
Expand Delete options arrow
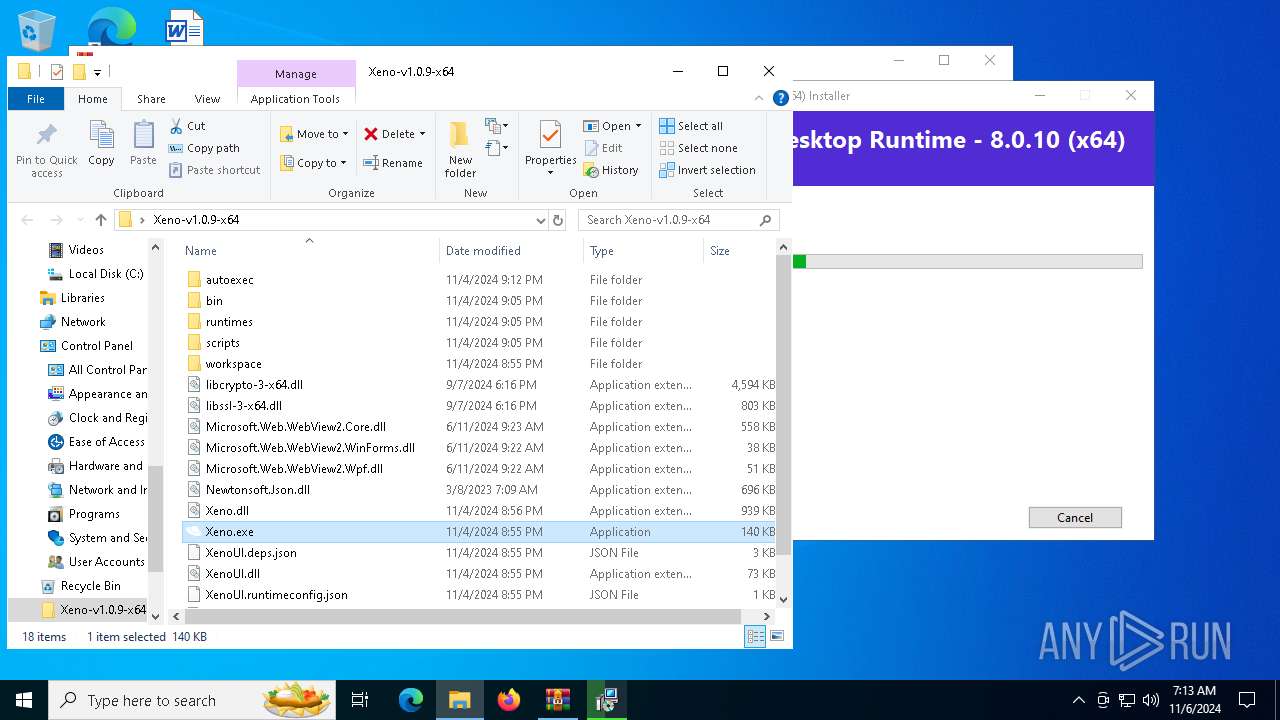click(422, 134)
